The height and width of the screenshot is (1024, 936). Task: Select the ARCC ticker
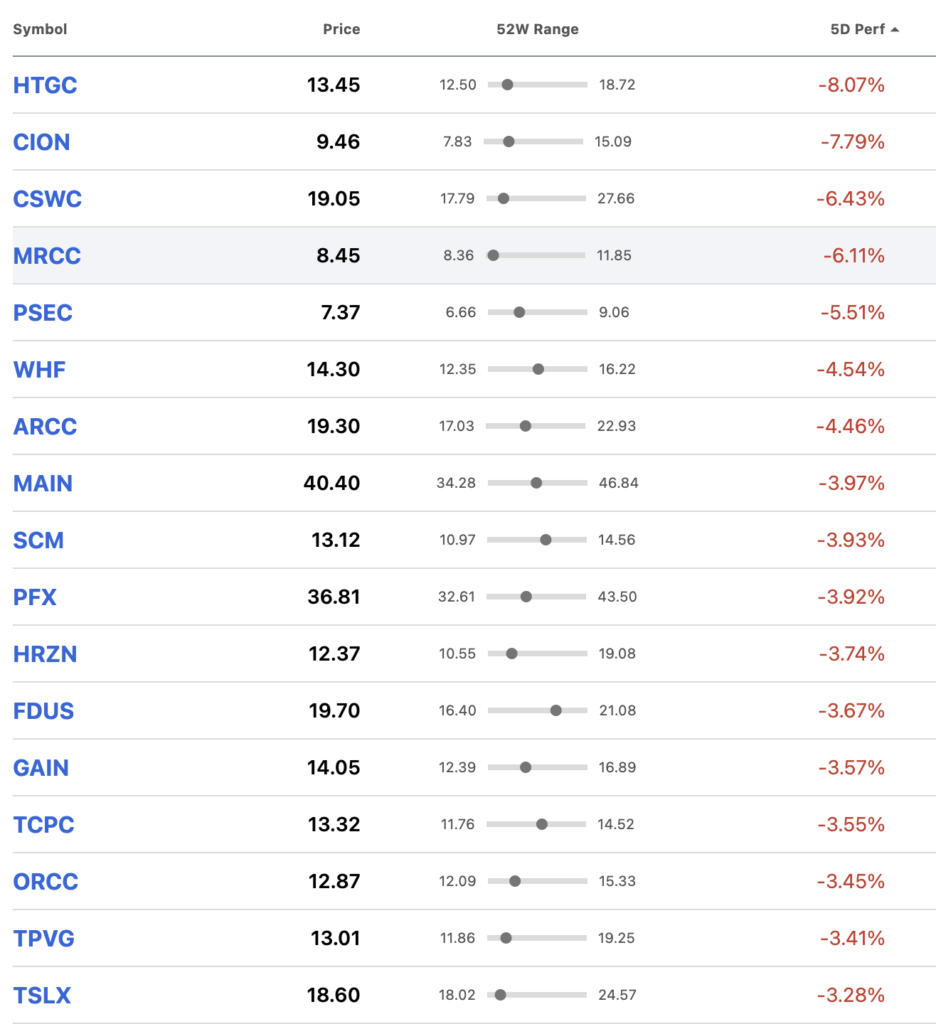tap(45, 426)
